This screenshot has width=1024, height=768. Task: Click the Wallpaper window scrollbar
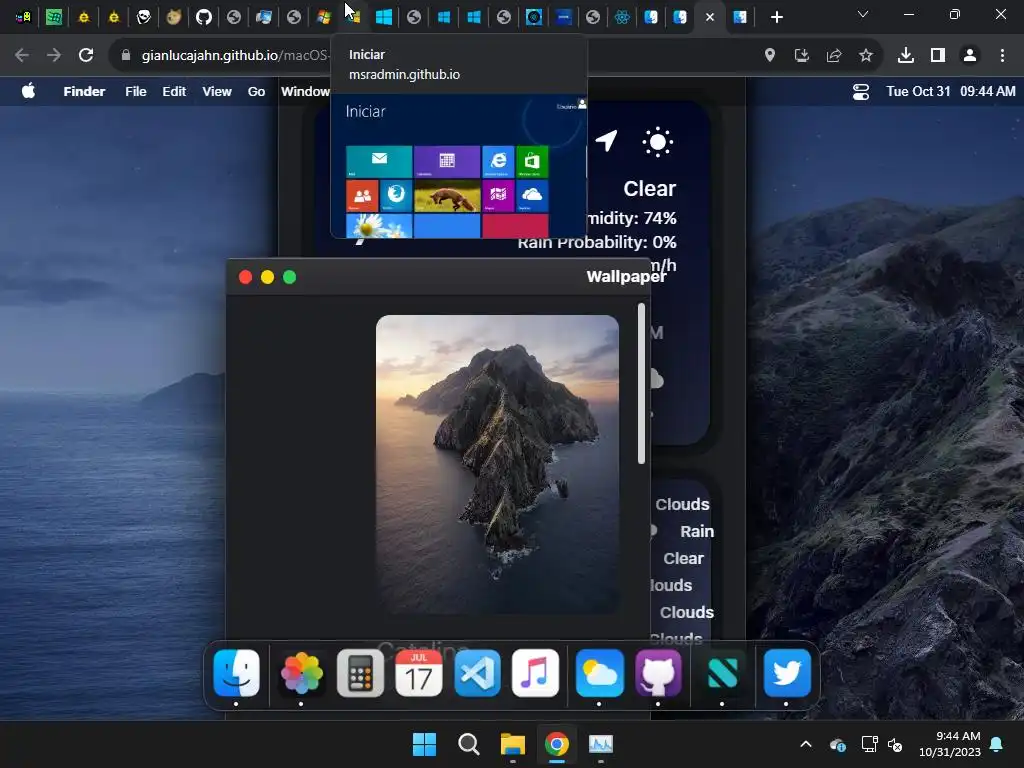click(641, 383)
